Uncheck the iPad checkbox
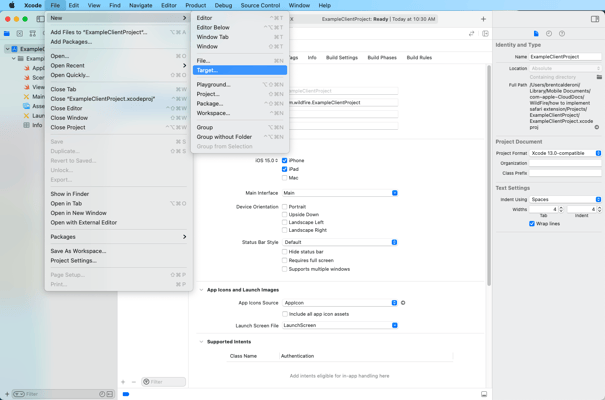 [x=284, y=169]
